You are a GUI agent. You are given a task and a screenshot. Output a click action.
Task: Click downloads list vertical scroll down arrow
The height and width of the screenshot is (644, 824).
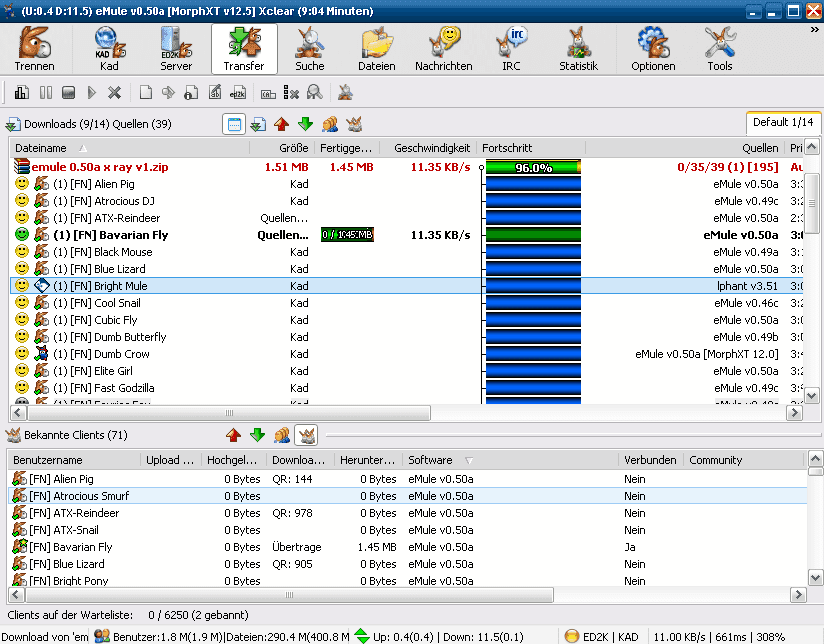coord(812,396)
